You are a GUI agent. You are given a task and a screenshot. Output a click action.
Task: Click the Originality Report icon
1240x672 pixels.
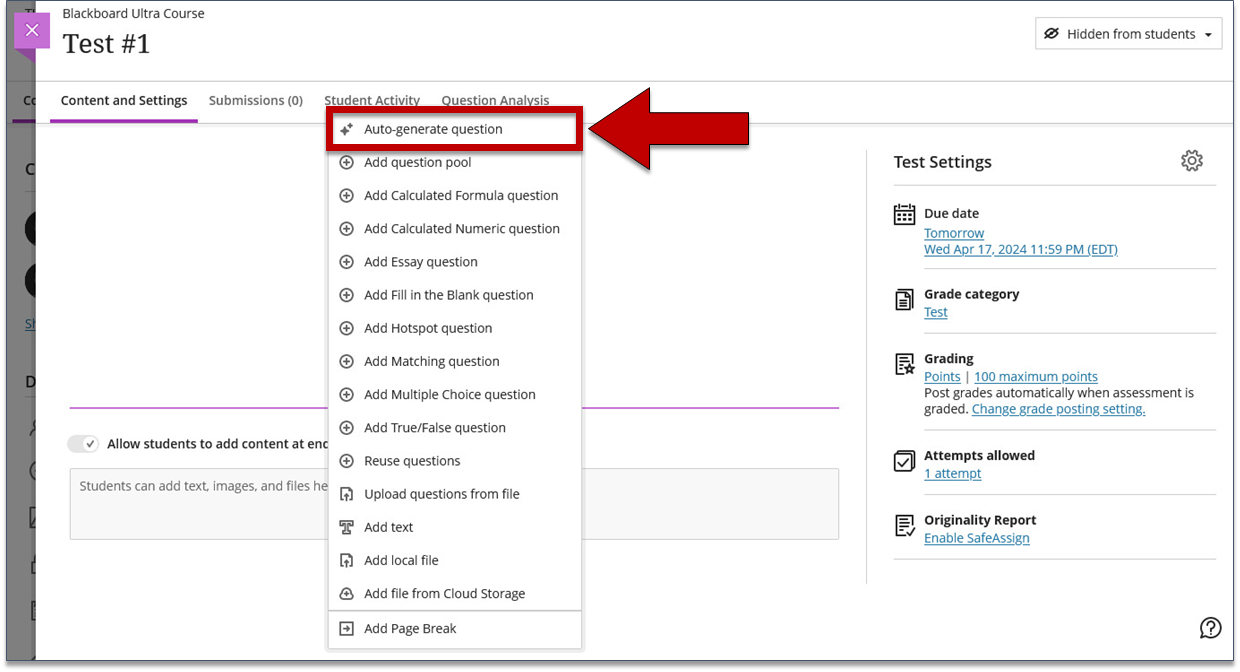pos(904,526)
